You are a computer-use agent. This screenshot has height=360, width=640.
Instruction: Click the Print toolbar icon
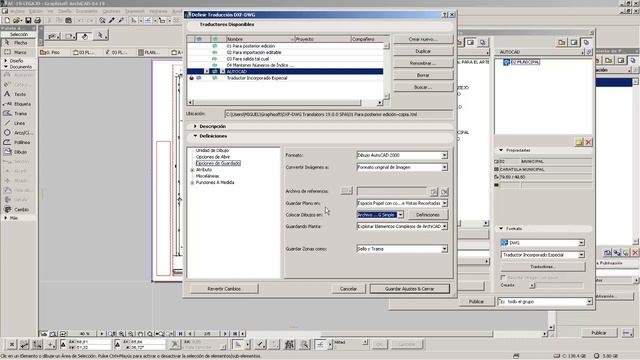click(38, 20)
